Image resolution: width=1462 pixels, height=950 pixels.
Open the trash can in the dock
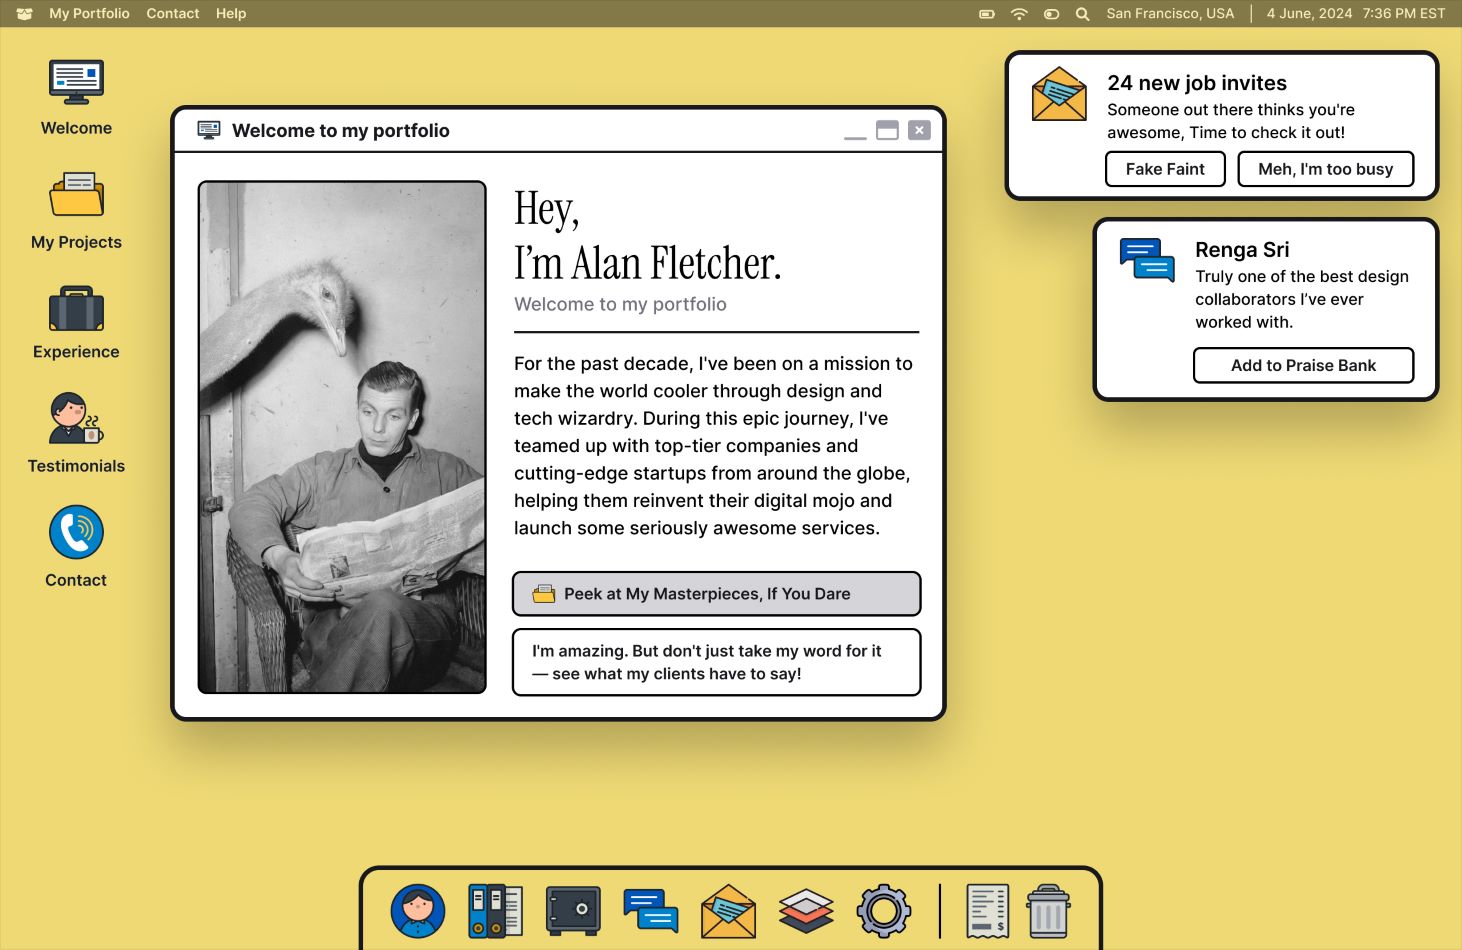click(x=1048, y=911)
